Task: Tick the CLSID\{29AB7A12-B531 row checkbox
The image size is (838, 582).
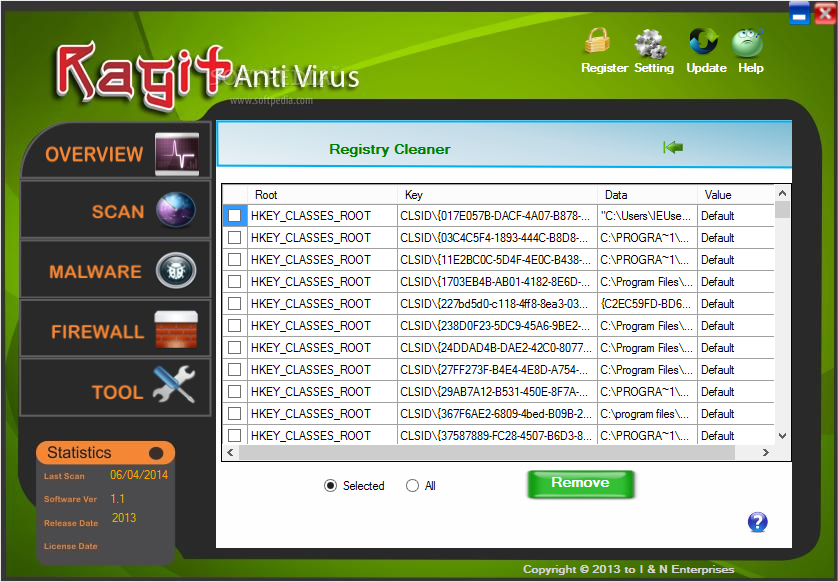Action: (235, 391)
